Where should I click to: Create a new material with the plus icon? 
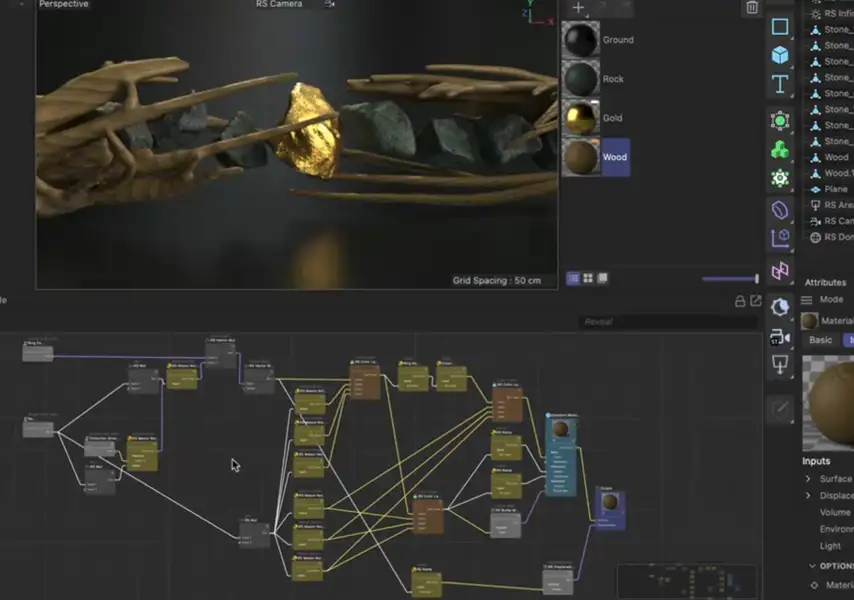pyautogui.click(x=578, y=8)
